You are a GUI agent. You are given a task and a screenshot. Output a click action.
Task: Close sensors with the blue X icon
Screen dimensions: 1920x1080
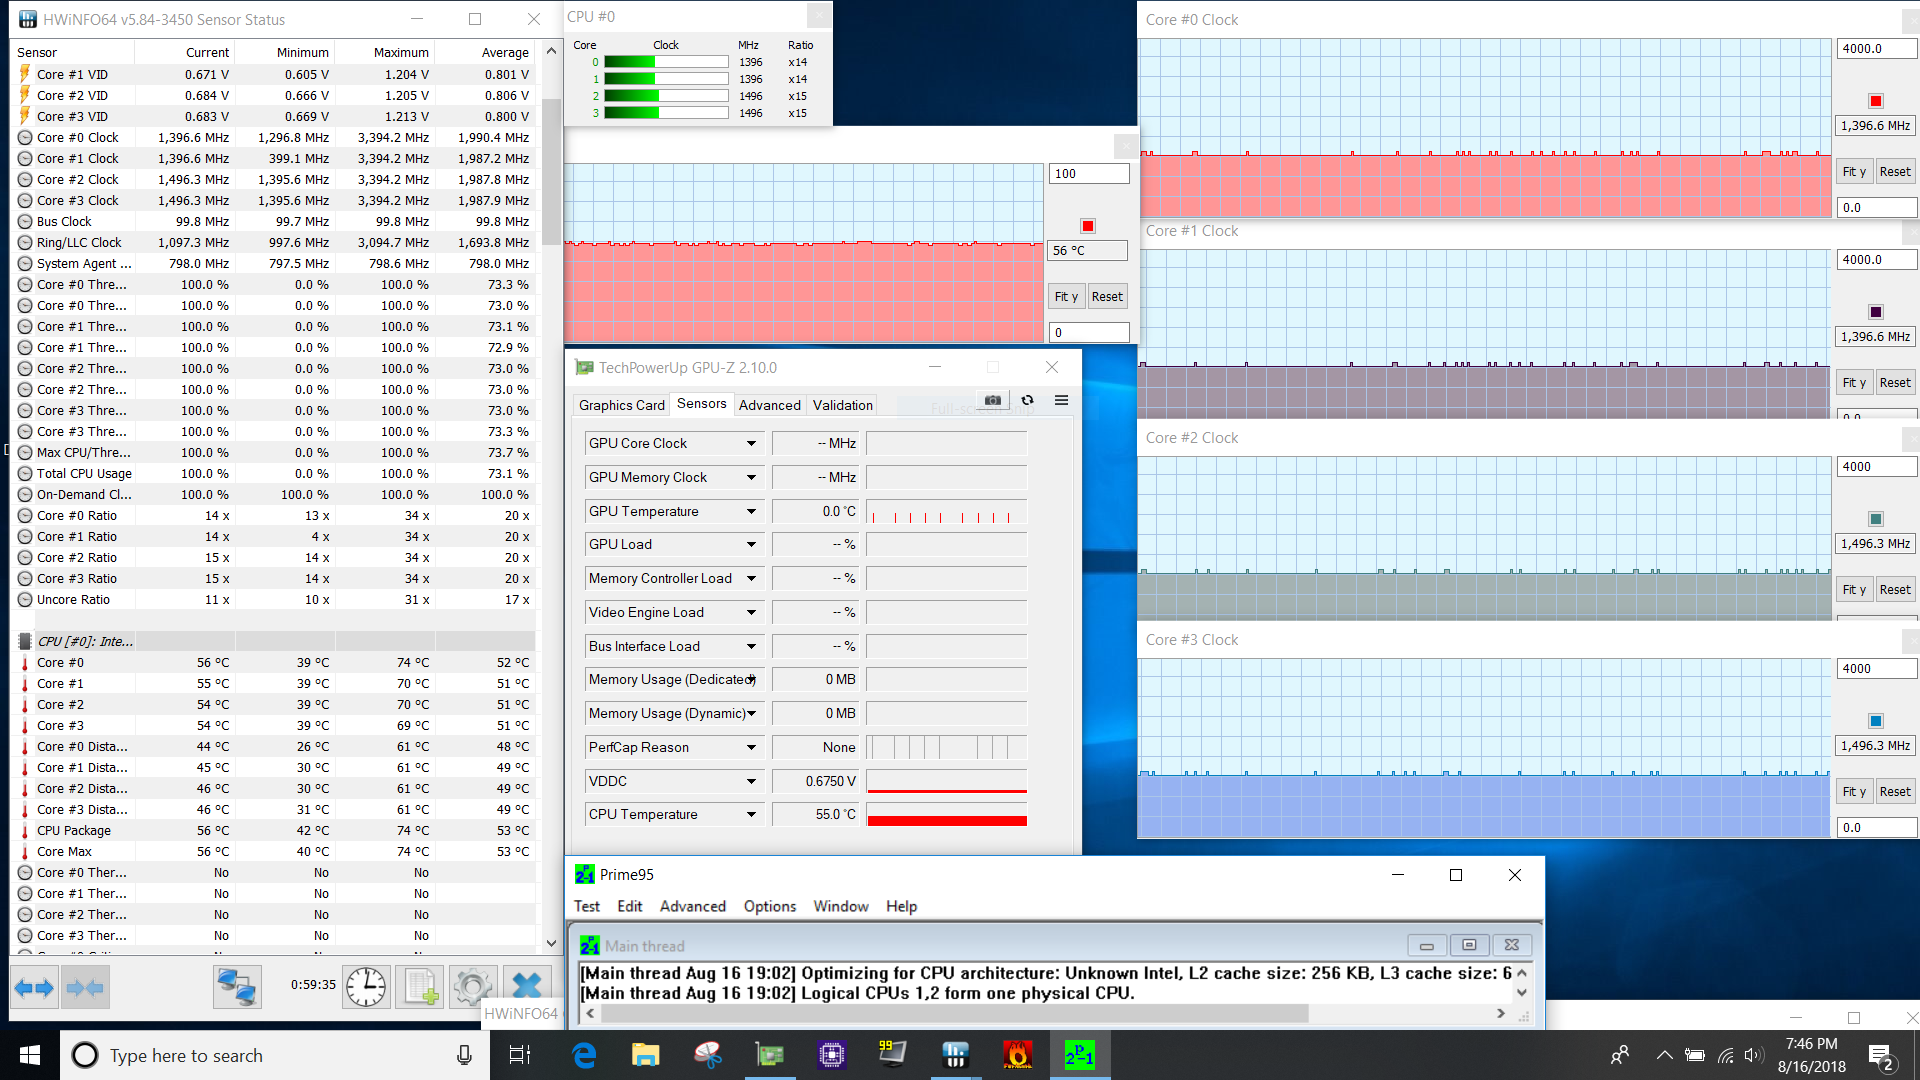coord(526,987)
